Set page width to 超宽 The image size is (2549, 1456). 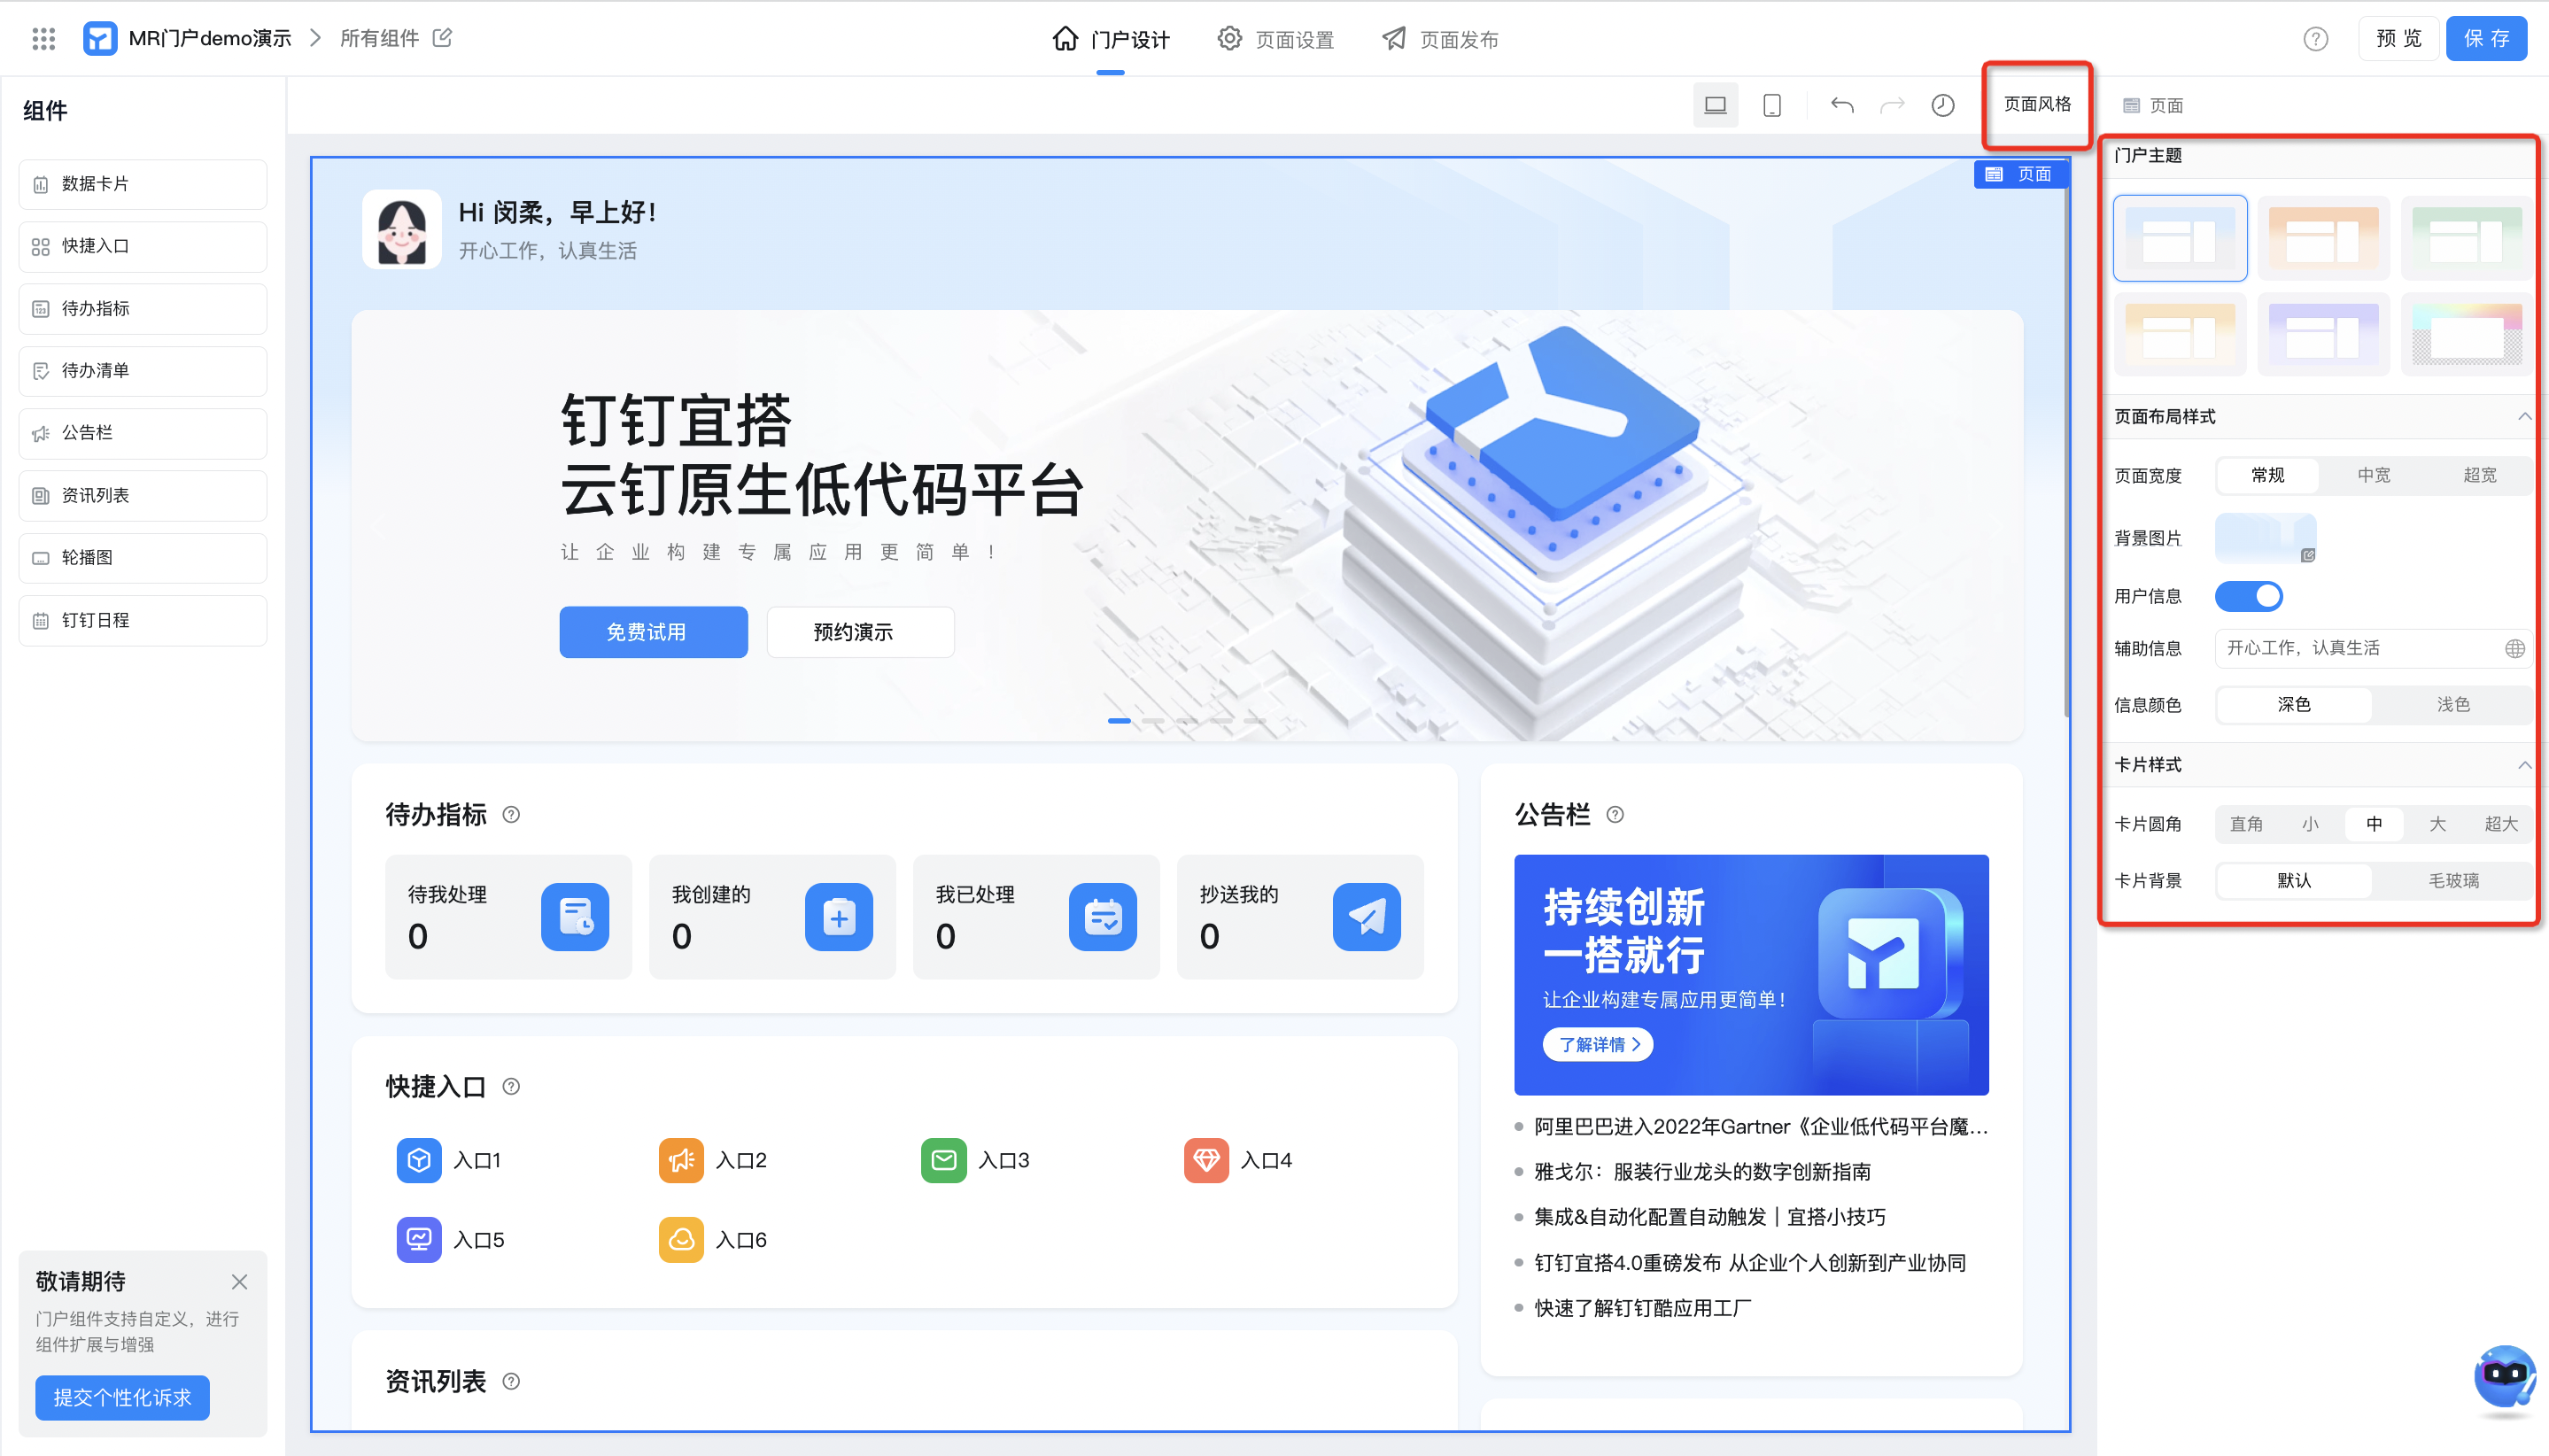pyautogui.click(x=2480, y=475)
